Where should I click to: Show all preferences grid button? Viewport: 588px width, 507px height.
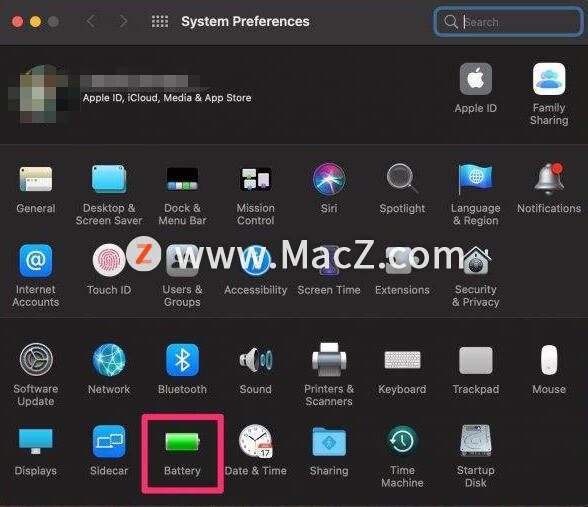tap(160, 21)
